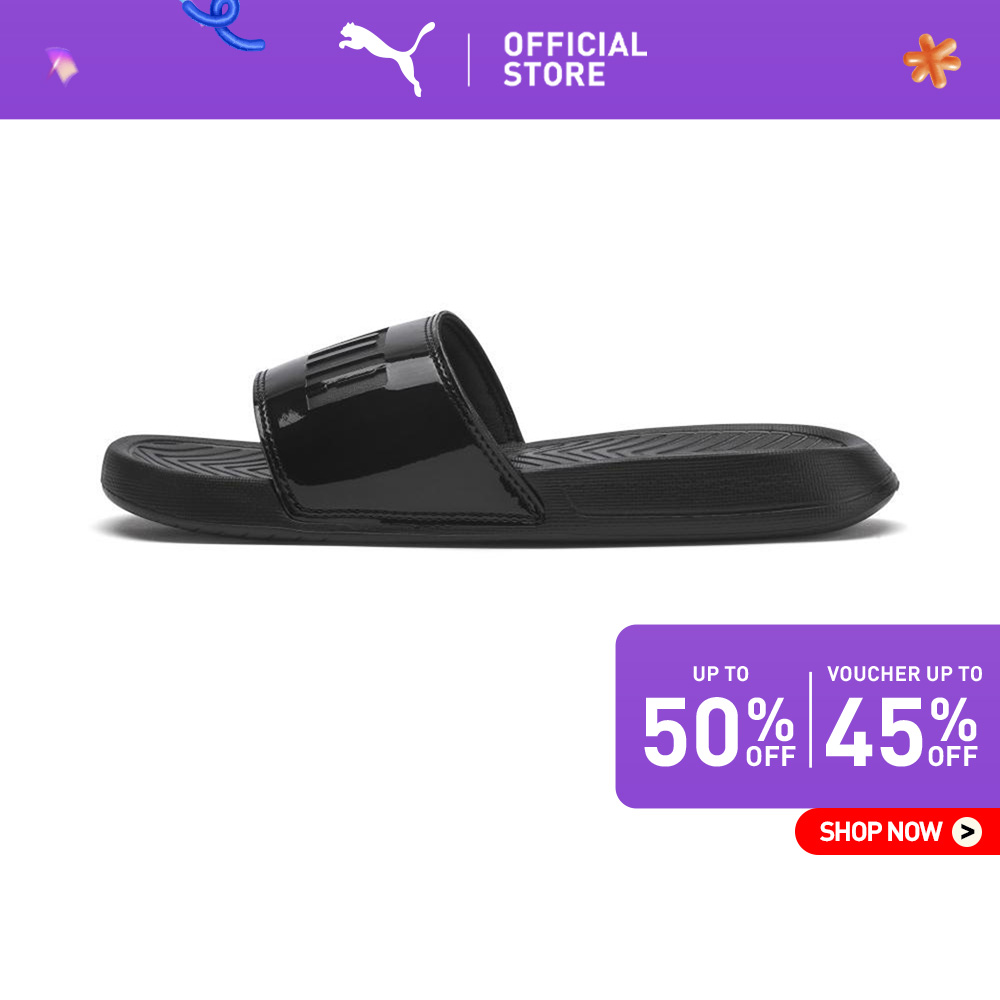Click the pink confetti shard icon
1000x1000 pixels.
[62, 65]
